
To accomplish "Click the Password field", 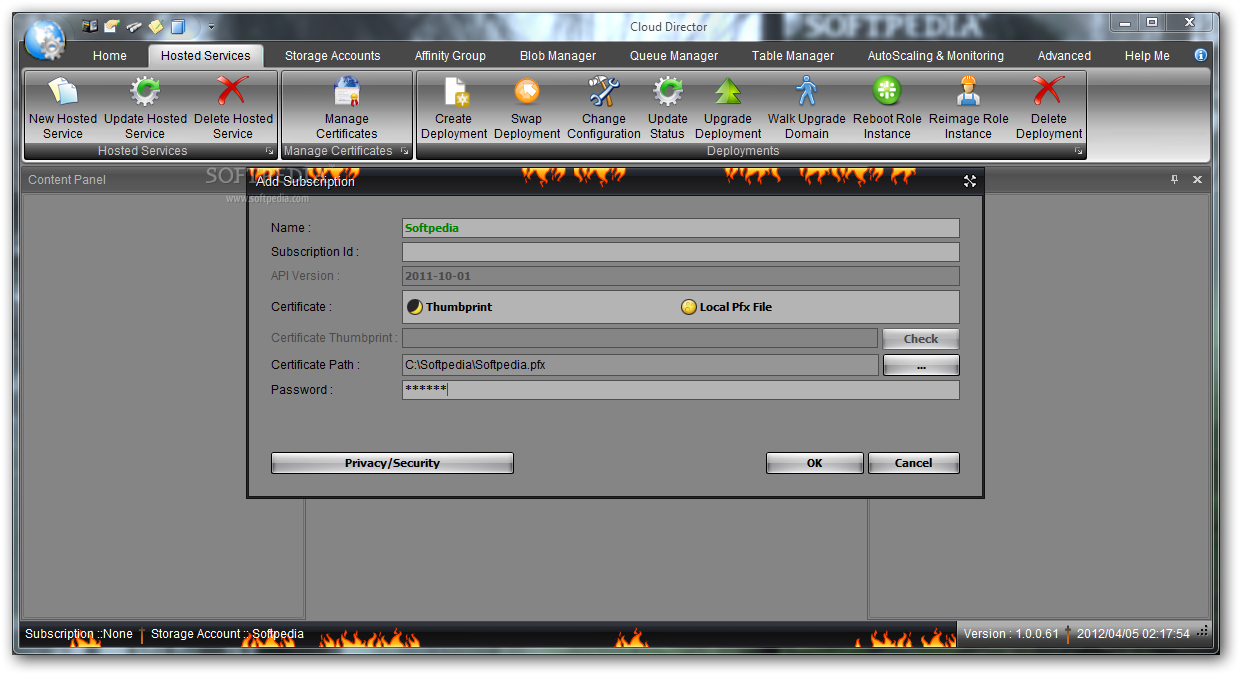I will pos(680,390).
